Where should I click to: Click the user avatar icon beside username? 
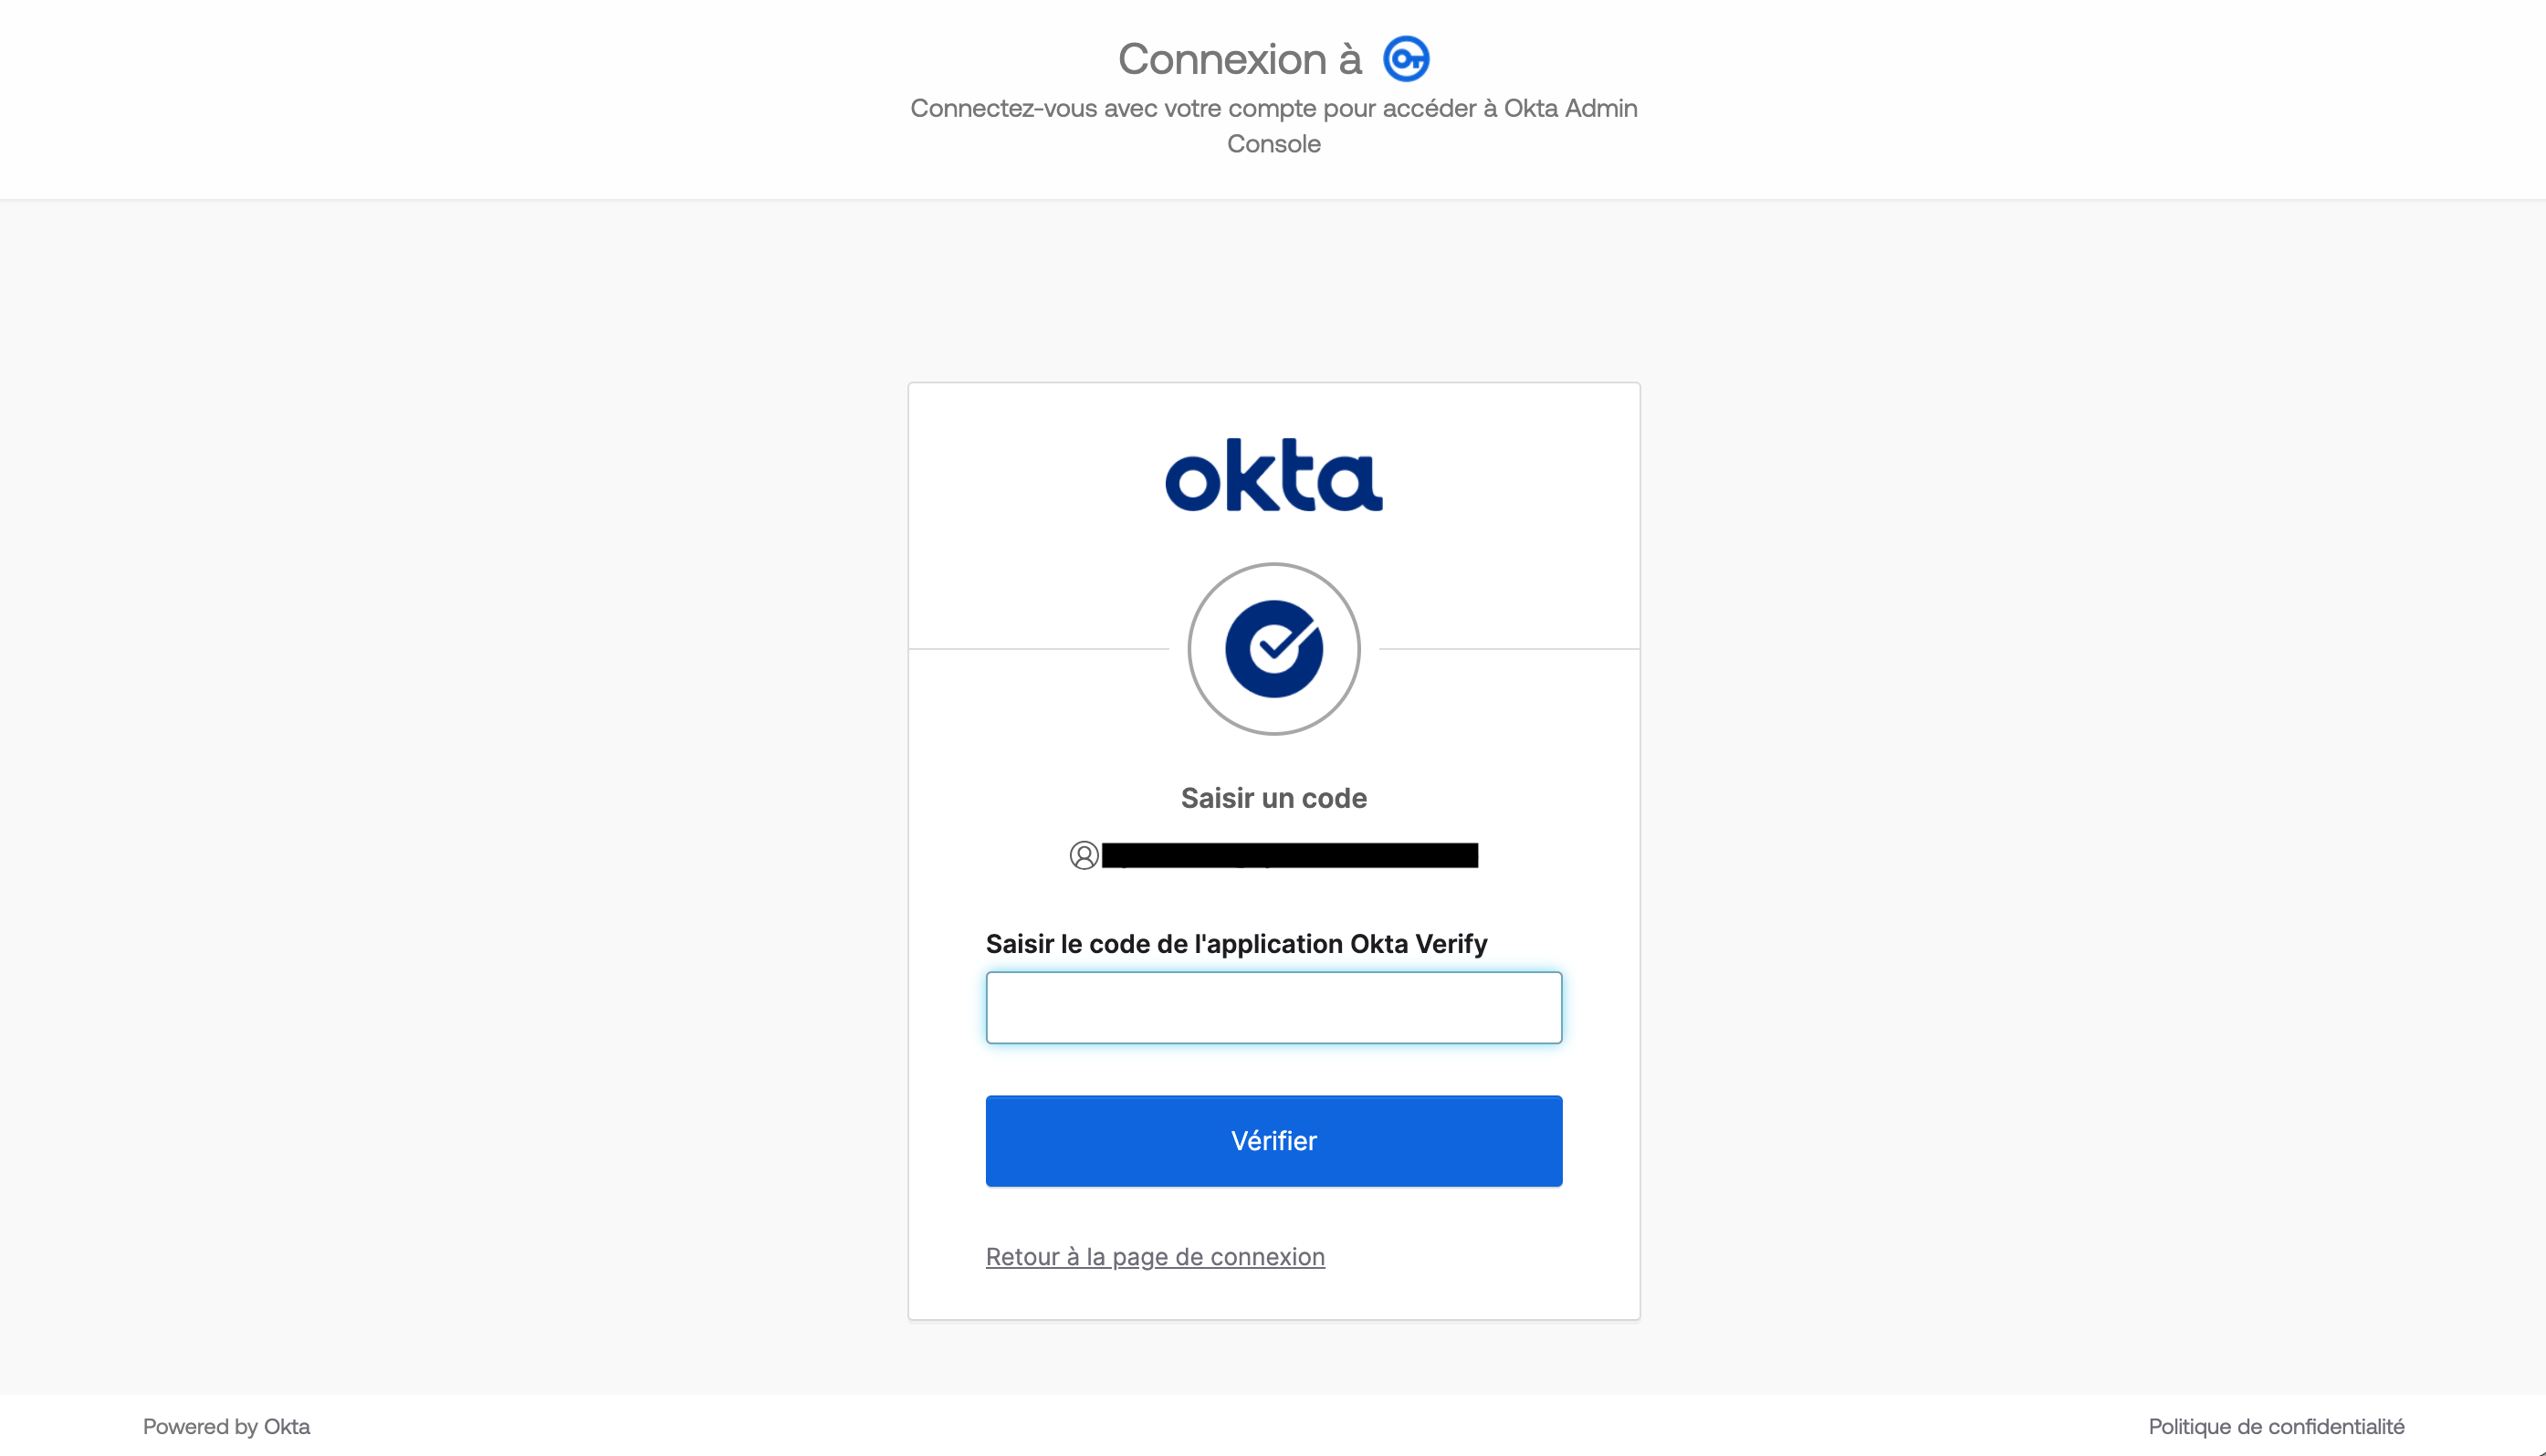click(1084, 855)
